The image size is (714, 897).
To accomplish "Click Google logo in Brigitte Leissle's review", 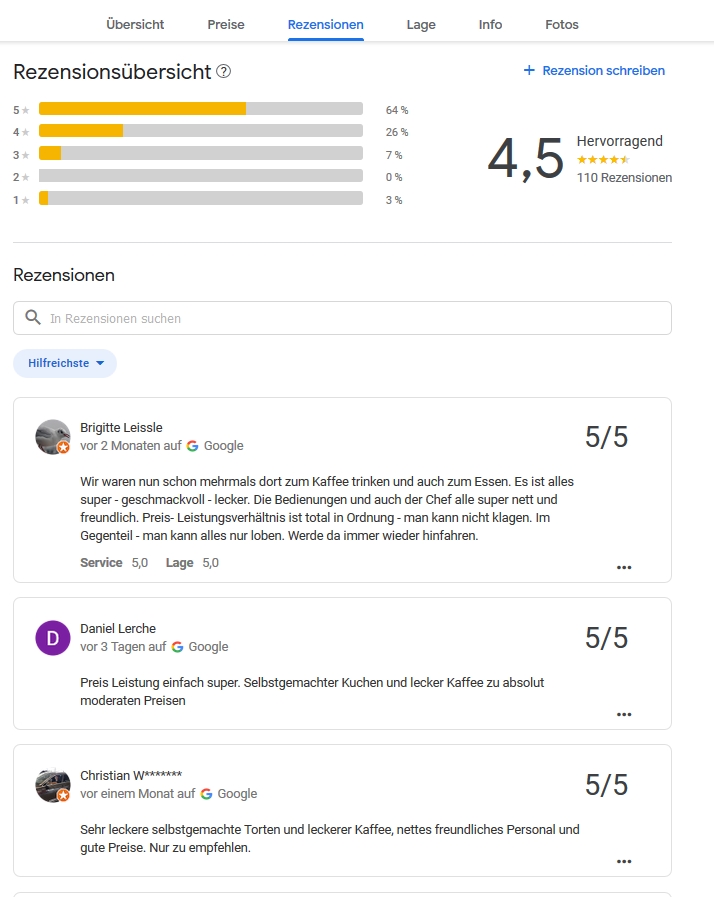I will 193,446.
